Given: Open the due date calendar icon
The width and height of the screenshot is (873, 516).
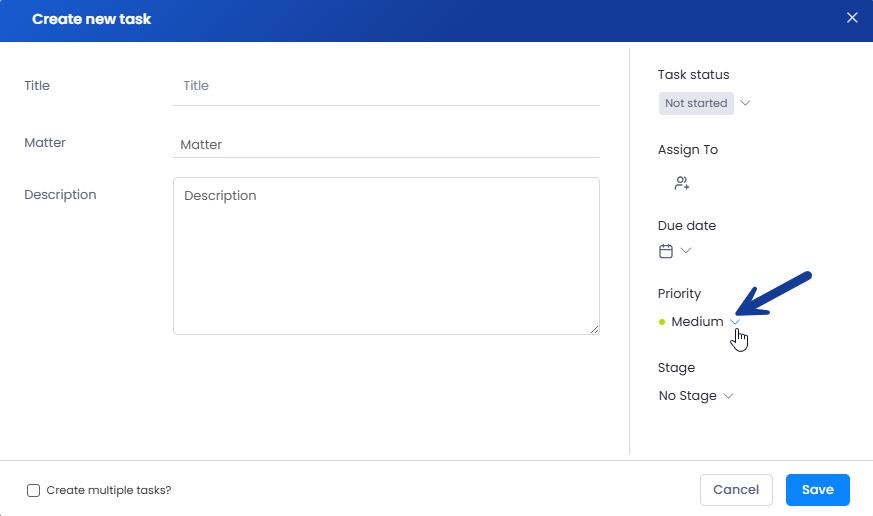Looking at the screenshot, I should pyautogui.click(x=666, y=251).
